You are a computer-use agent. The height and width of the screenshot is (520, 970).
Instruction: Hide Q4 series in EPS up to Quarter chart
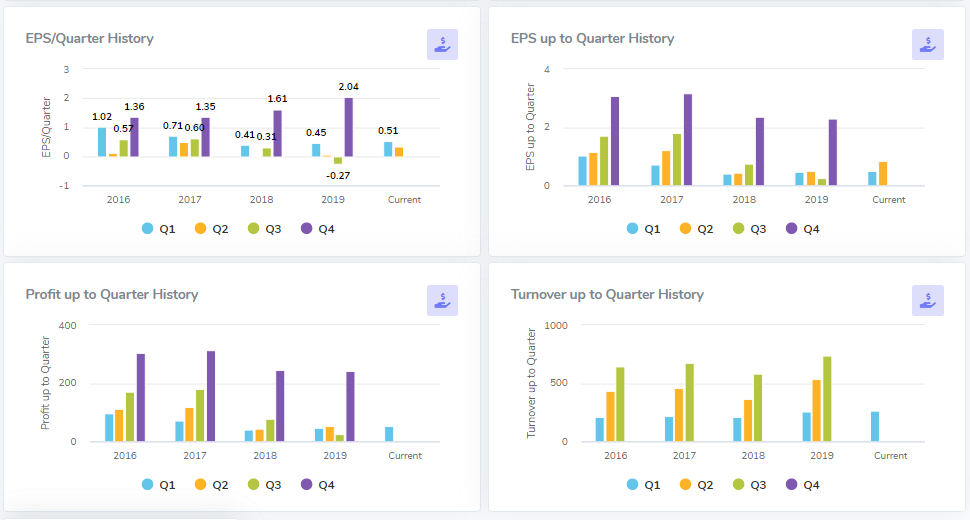pyautogui.click(x=802, y=229)
